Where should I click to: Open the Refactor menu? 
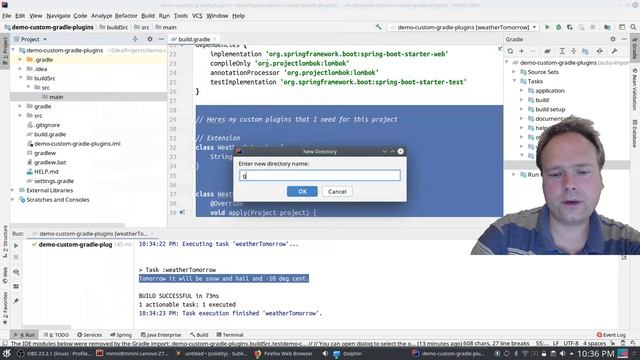coord(126,16)
